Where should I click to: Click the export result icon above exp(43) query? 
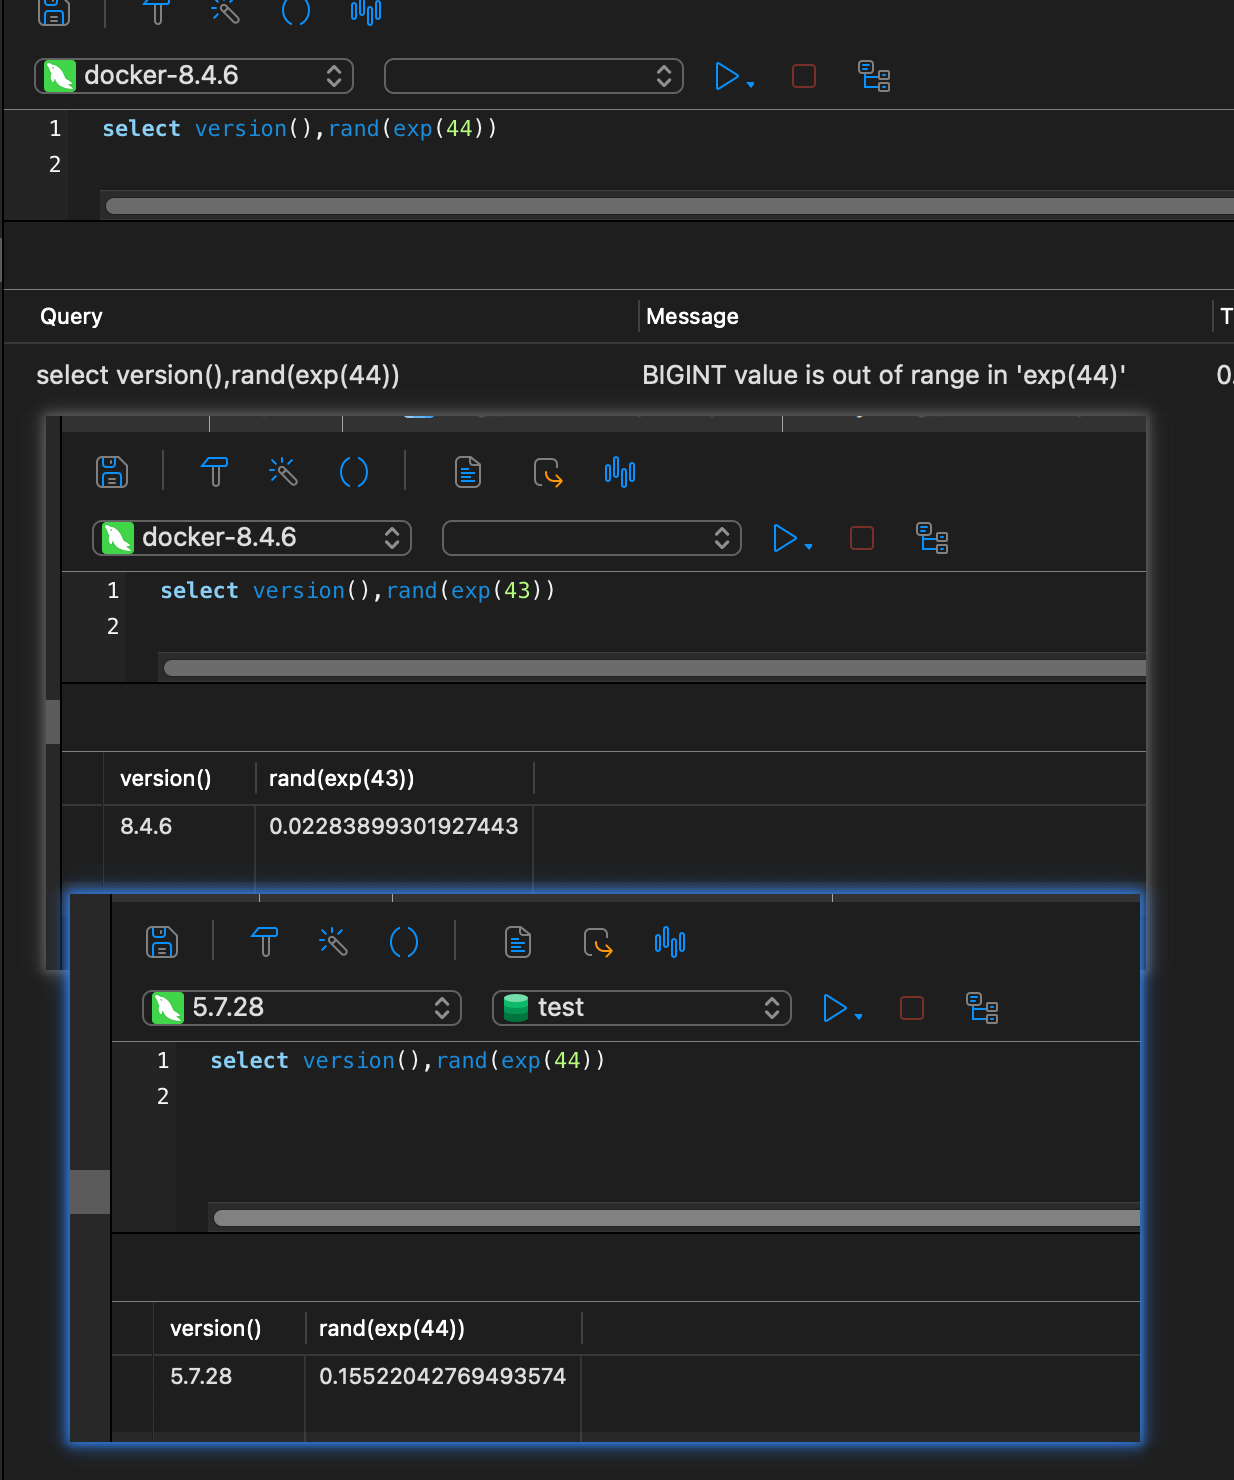(548, 471)
